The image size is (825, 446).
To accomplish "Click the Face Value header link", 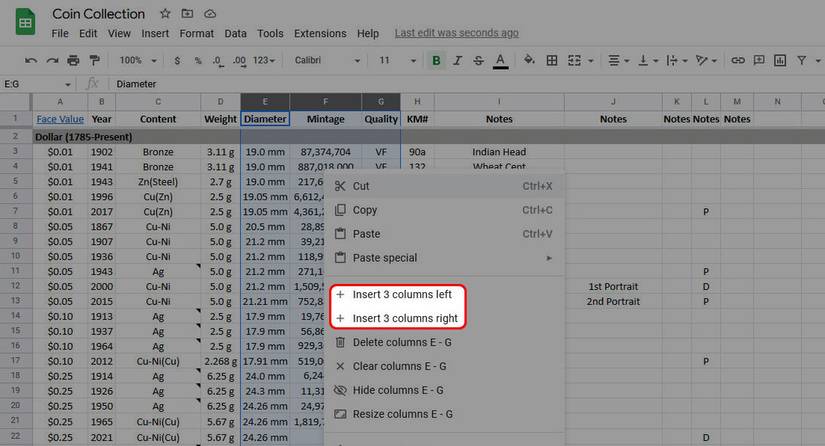I will [60, 119].
